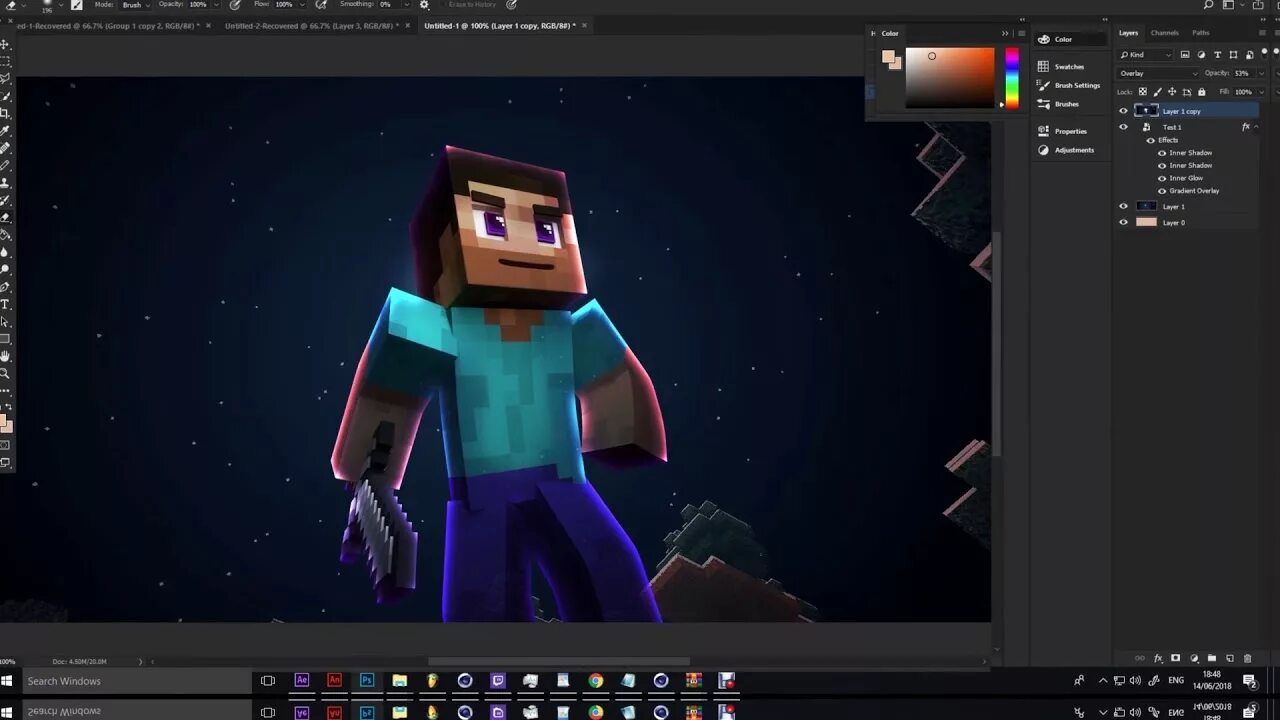The width and height of the screenshot is (1280, 720).
Task: Open After Effects from taskbar
Action: 301,681
